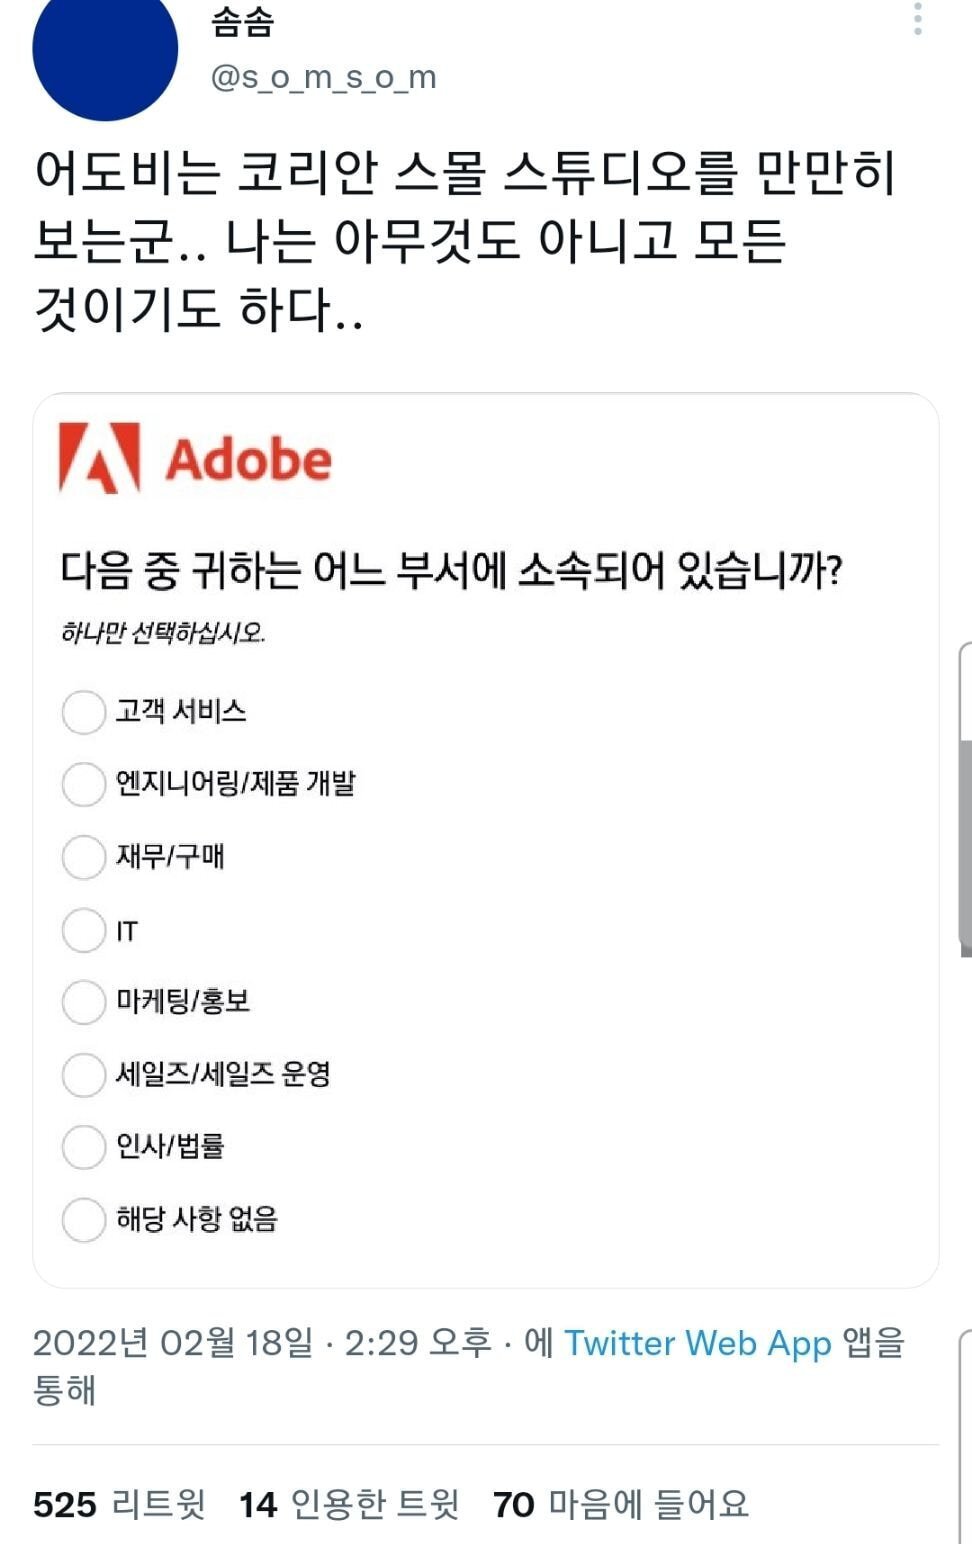Open the @s_o_m_s_o_m profile handle
Screen dimensions: 972x1544
(x=323, y=77)
